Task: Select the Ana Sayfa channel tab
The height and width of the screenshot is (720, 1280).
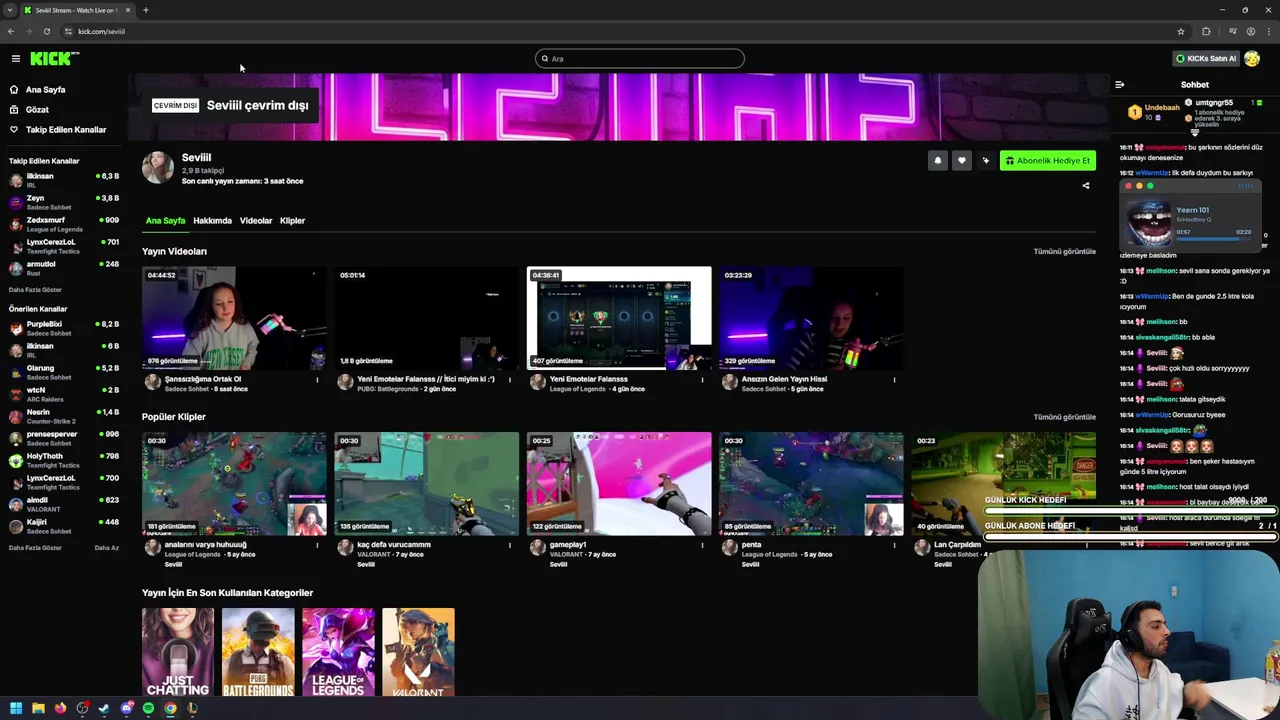Action: tap(165, 221)
